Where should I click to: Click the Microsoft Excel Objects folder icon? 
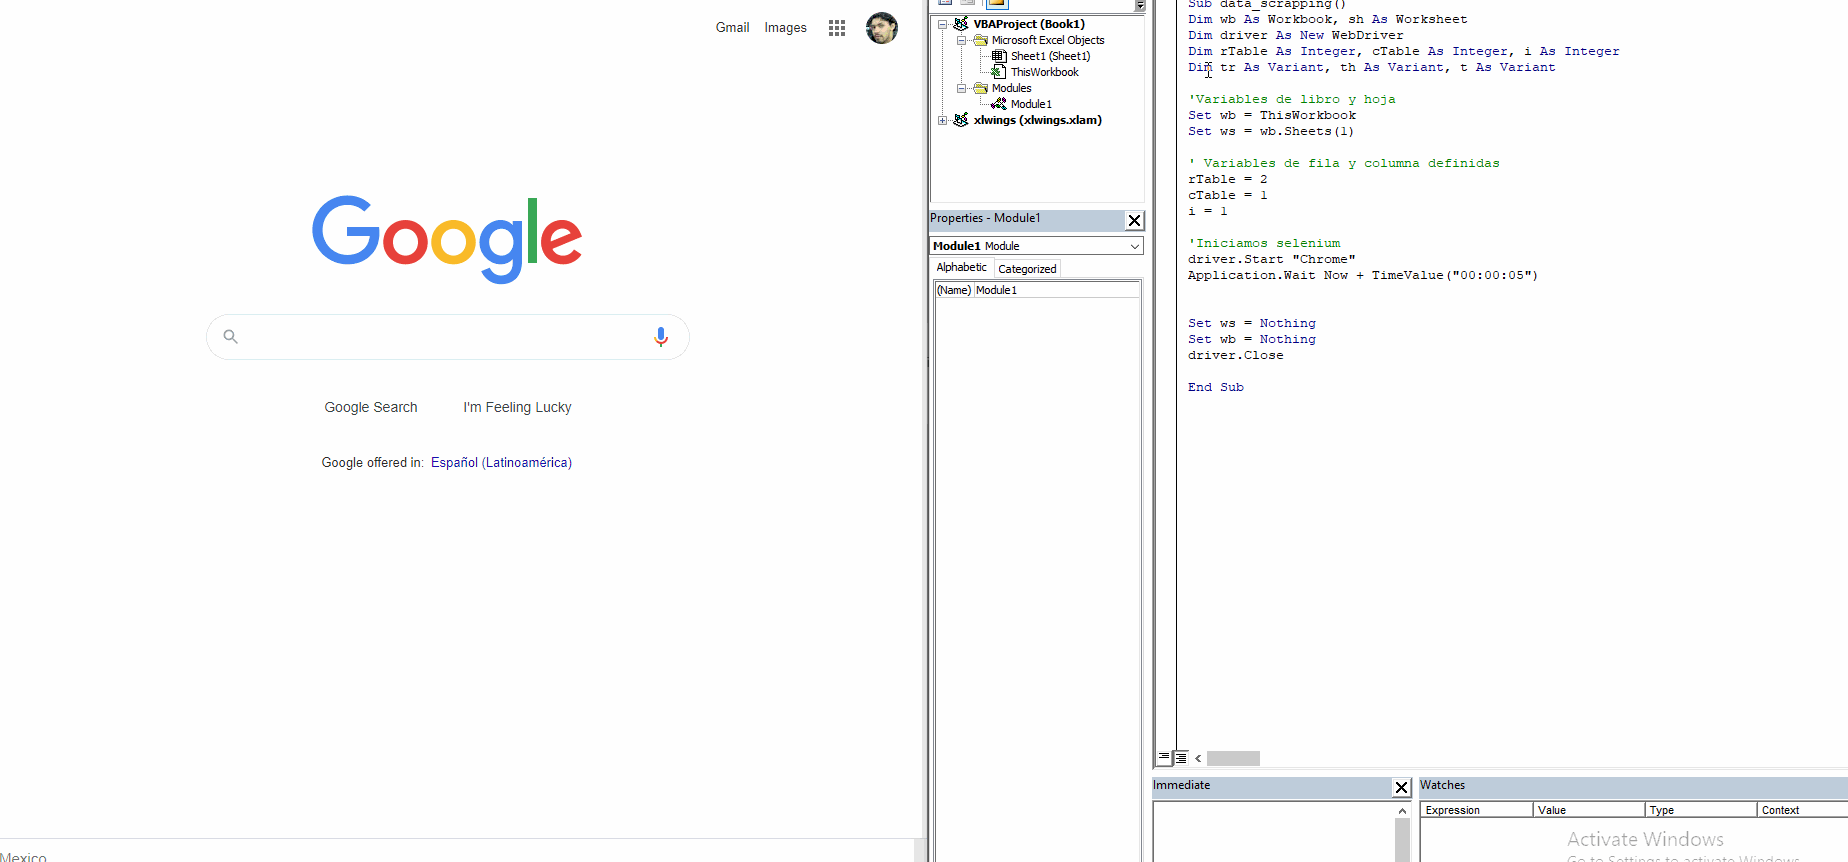[x=980, y=40]
